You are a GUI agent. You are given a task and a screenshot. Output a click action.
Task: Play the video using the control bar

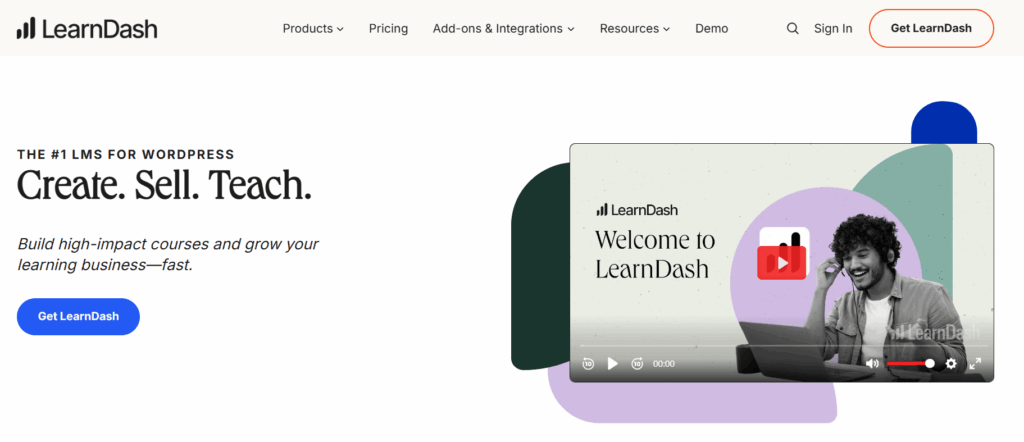tap(613, 364)
